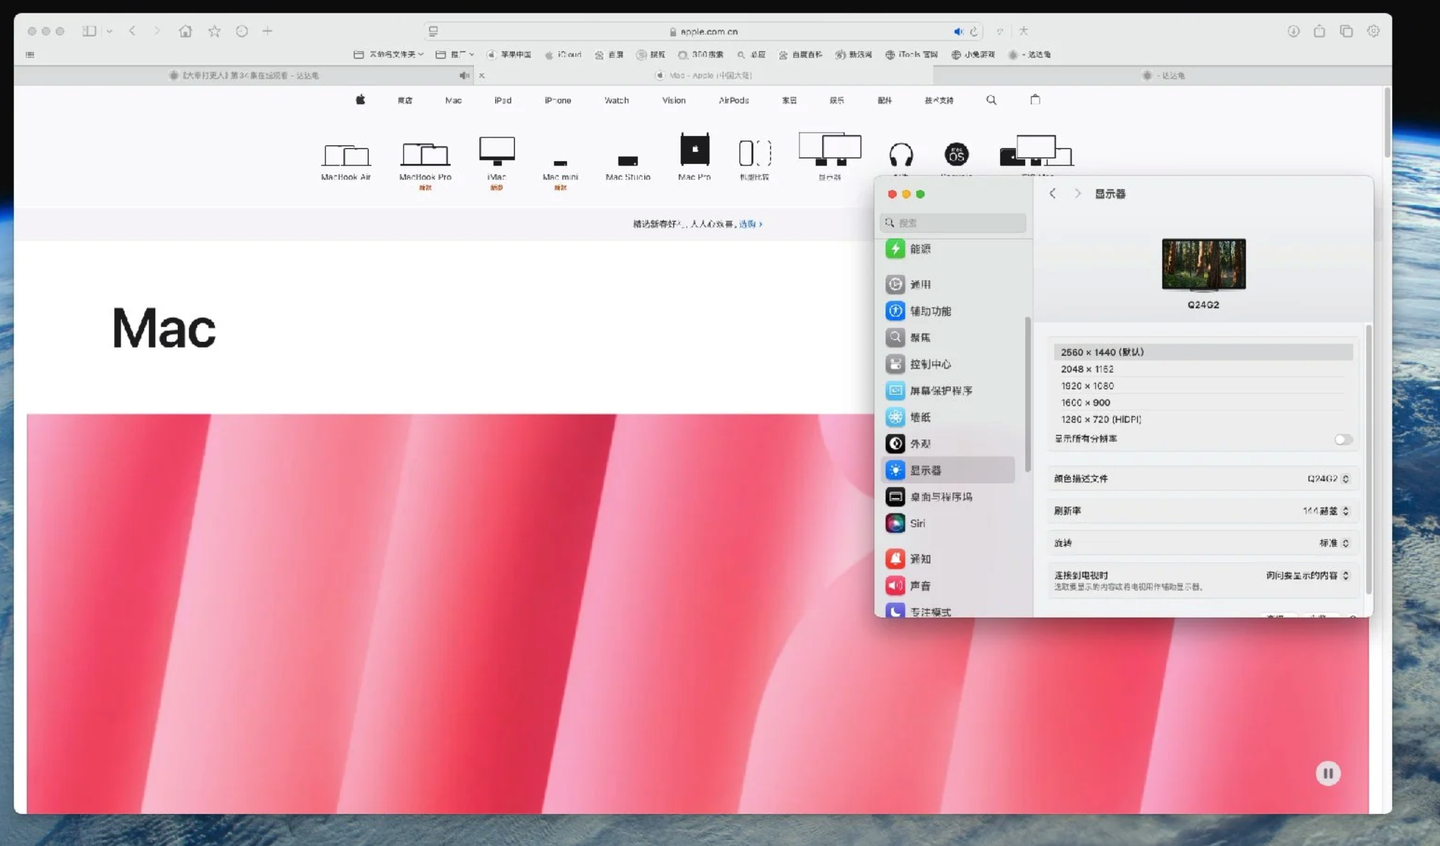Reload the apple.com.cn page
This screenshot has width=1440, height=846.
click(974, 31)
